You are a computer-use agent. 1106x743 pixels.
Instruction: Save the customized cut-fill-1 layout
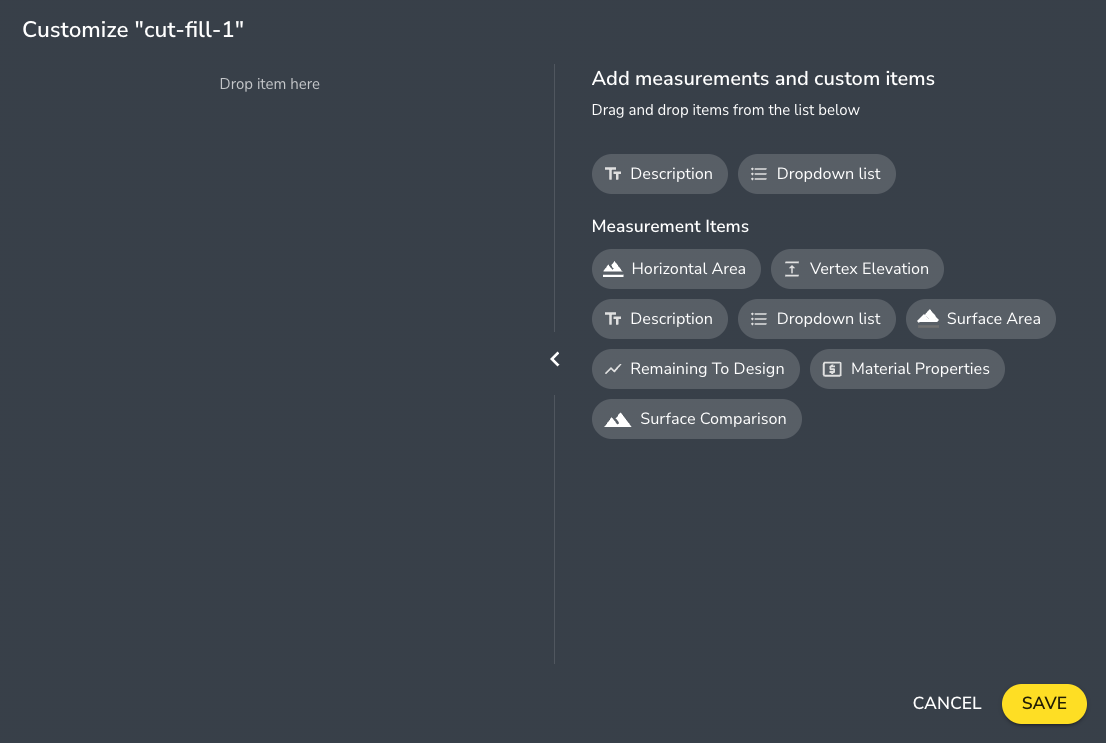1044,703
